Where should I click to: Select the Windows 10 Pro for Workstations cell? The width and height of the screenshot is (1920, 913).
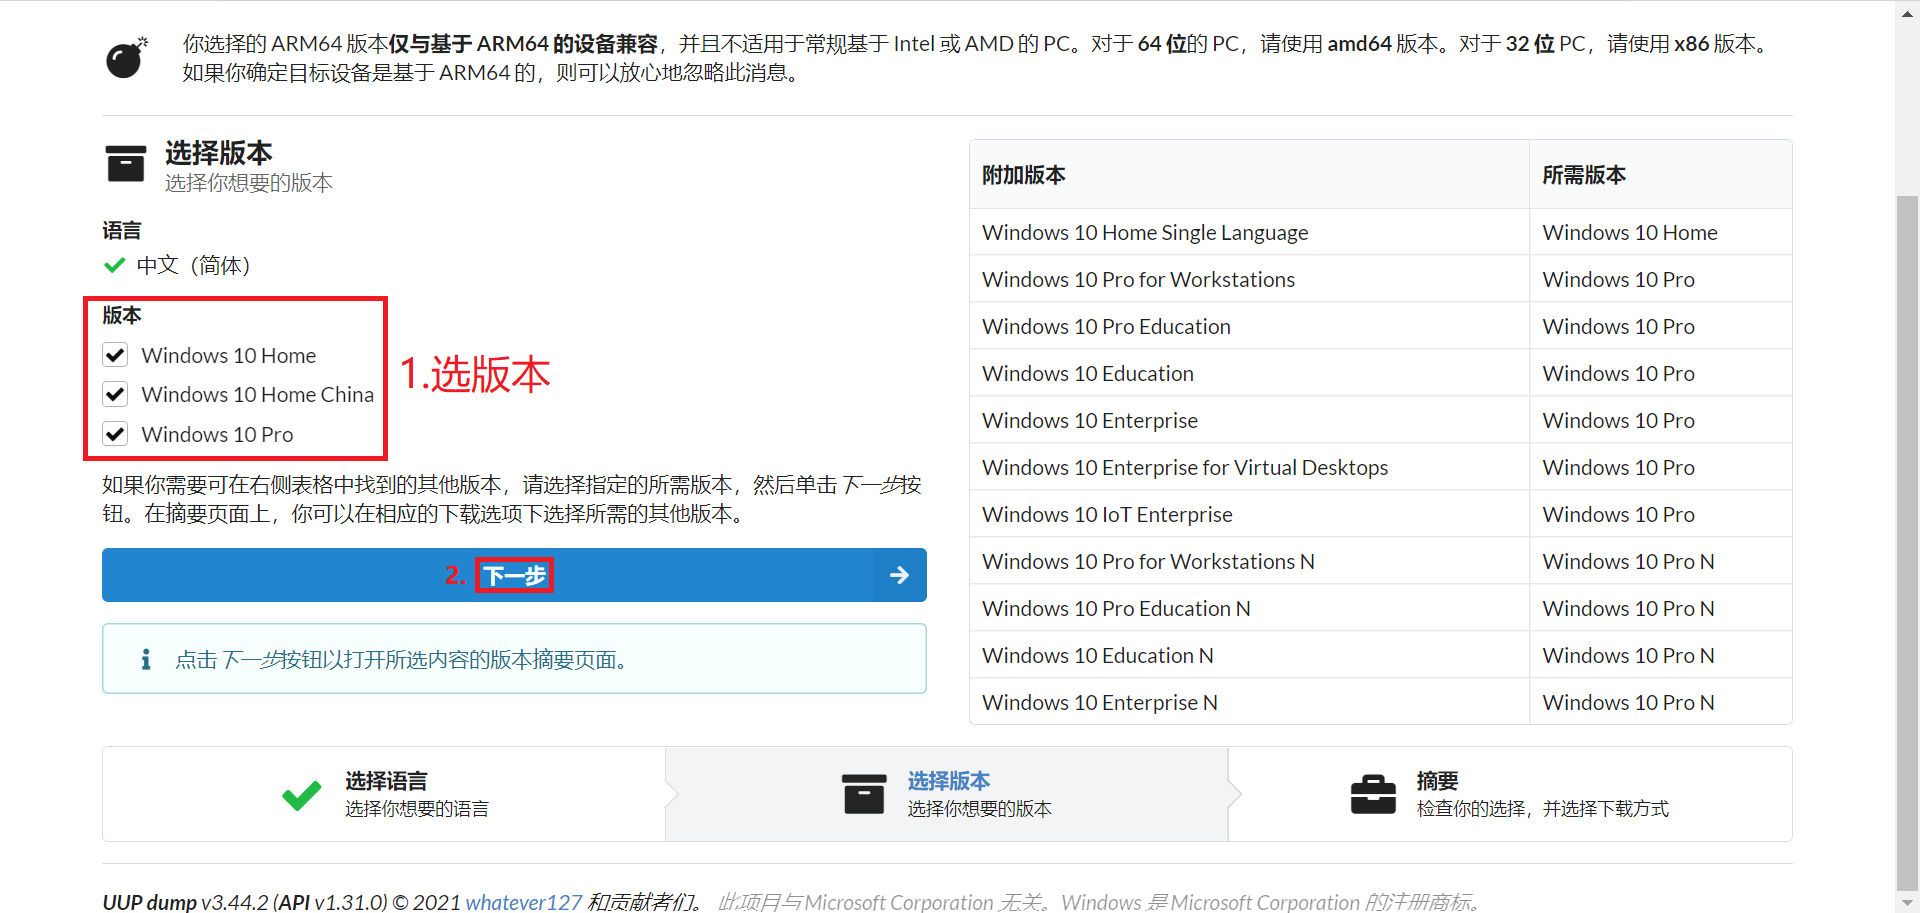[x=1249, y=279]
